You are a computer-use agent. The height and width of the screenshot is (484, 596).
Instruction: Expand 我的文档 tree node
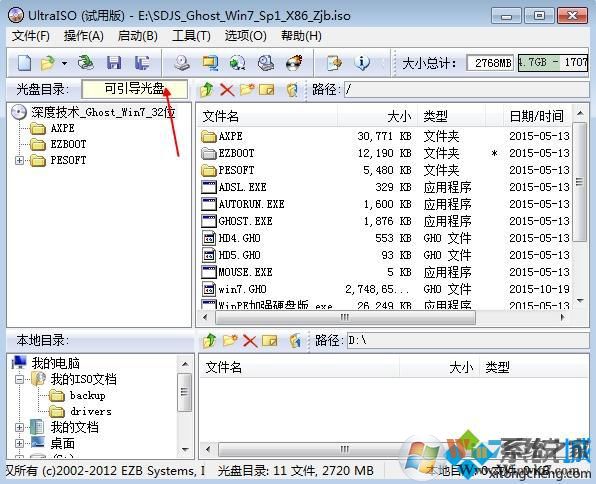[19, 427]
